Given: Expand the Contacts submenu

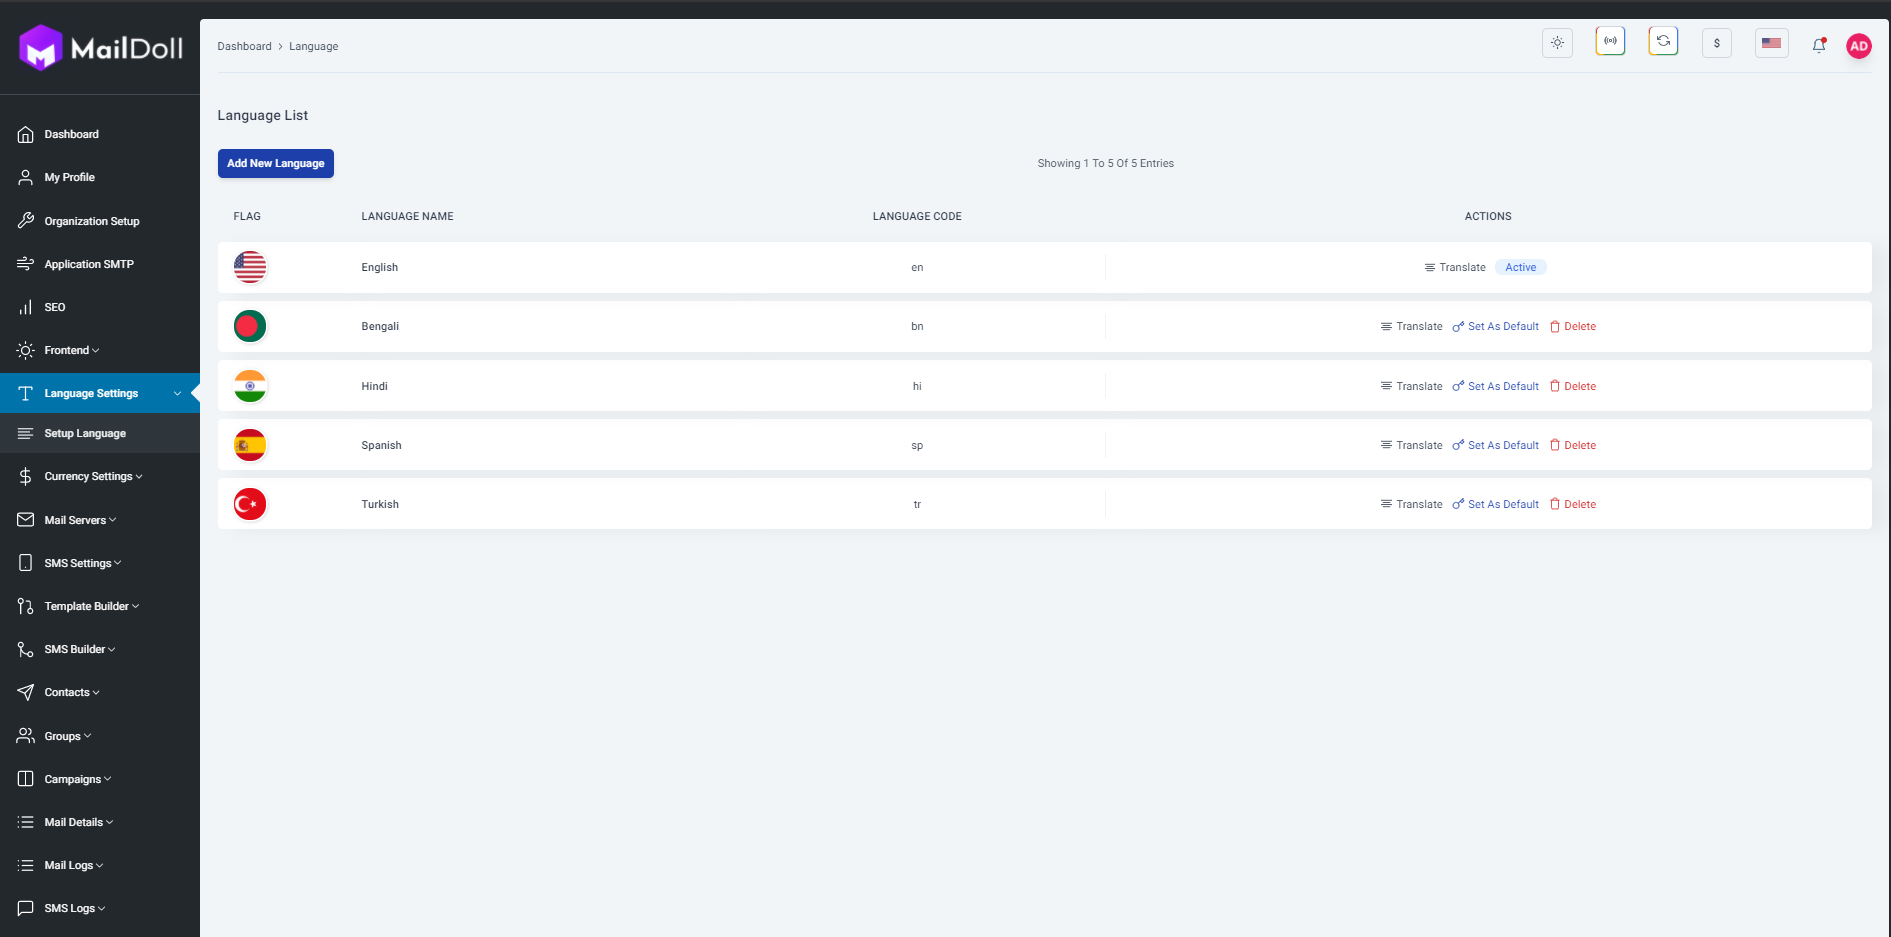Looking at the screenshot, I should click(72, 692).
